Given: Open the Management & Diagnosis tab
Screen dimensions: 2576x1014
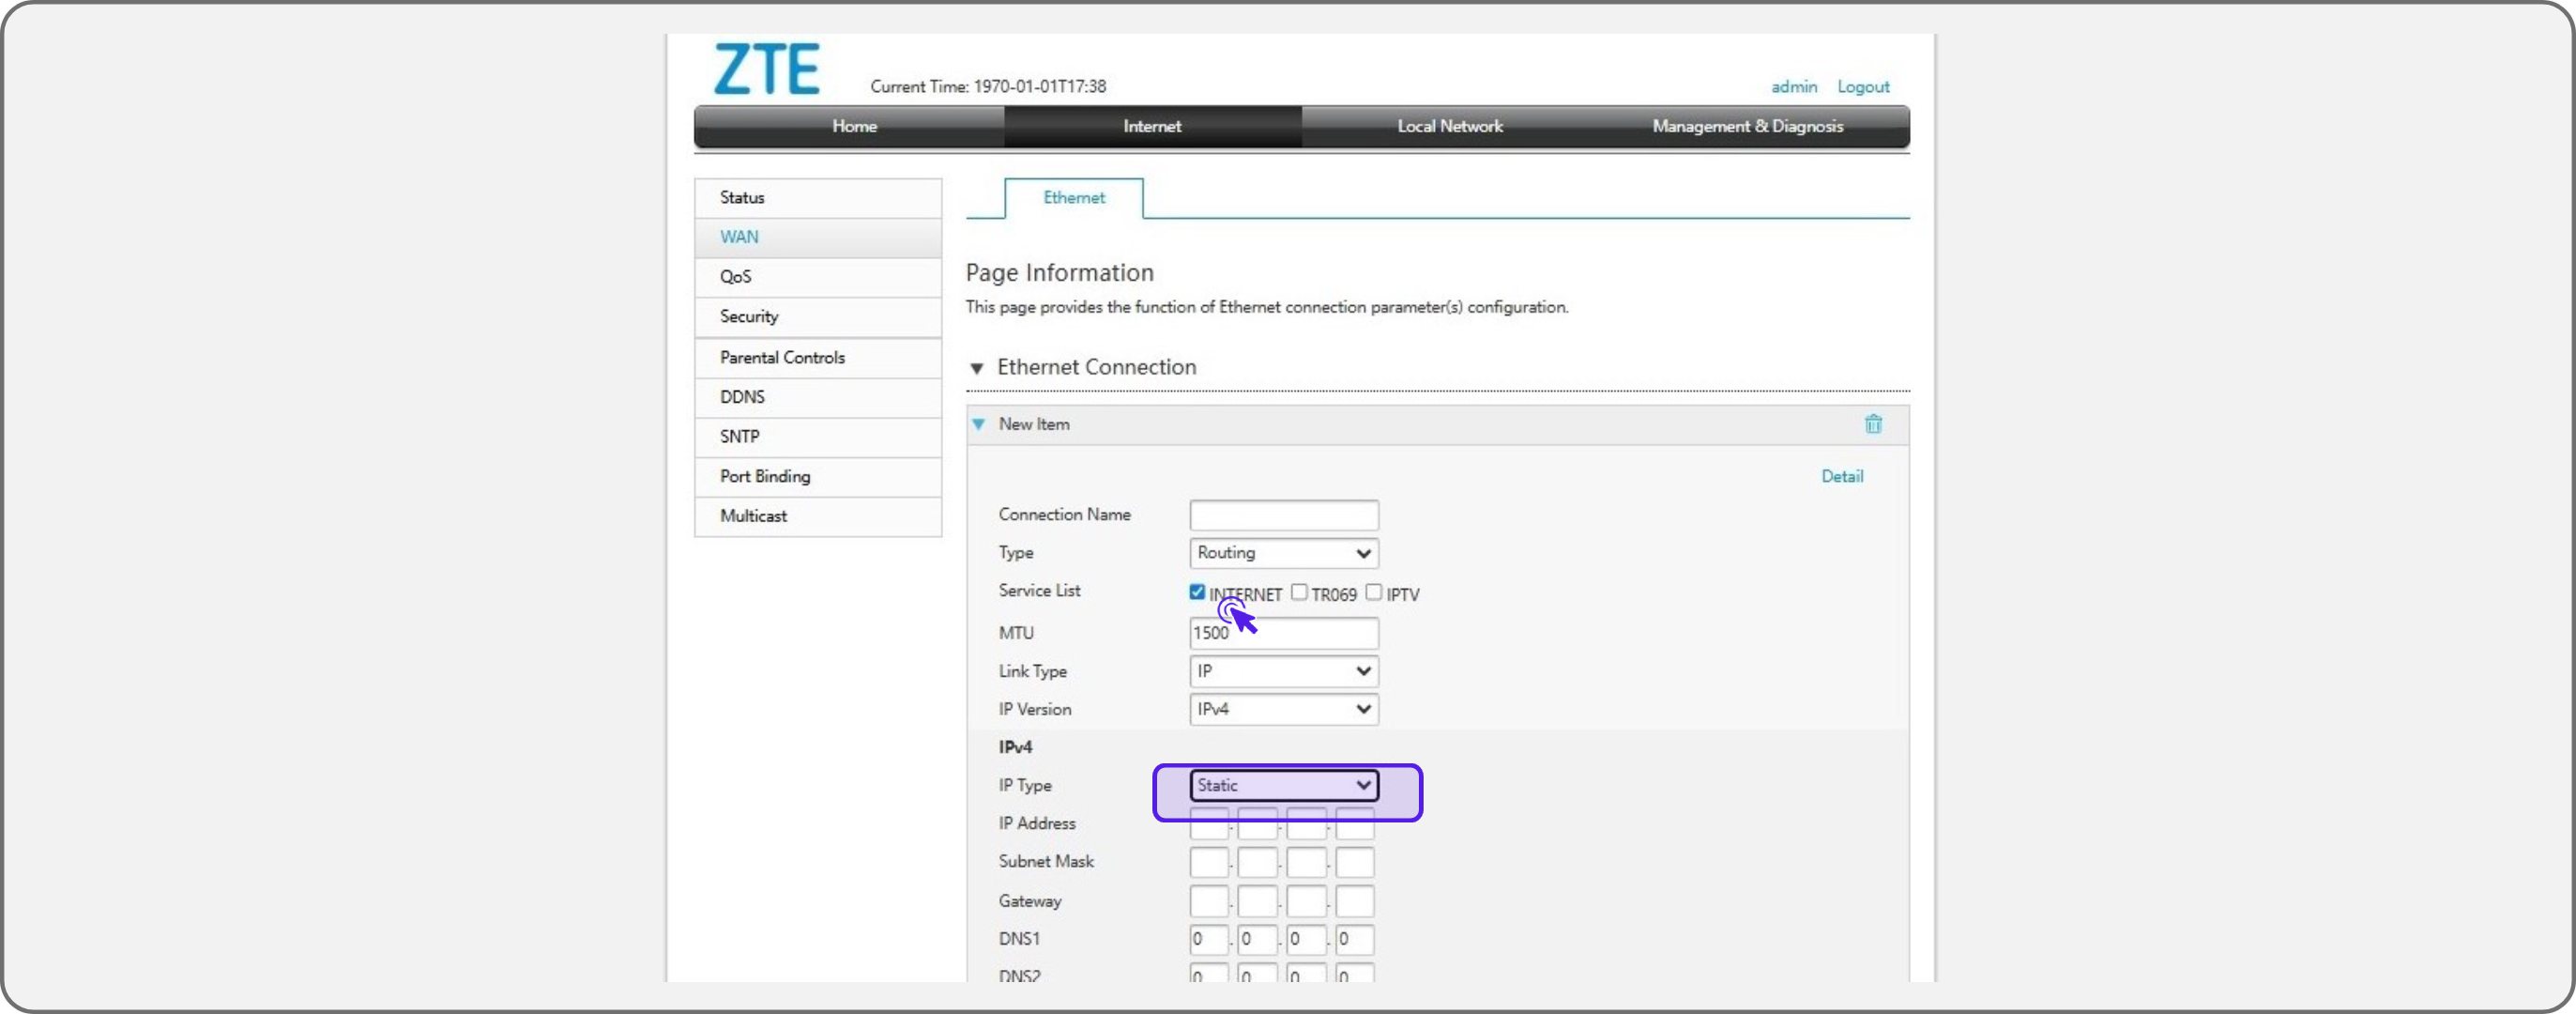Looking at the screenshot, I should (1748, 126).
